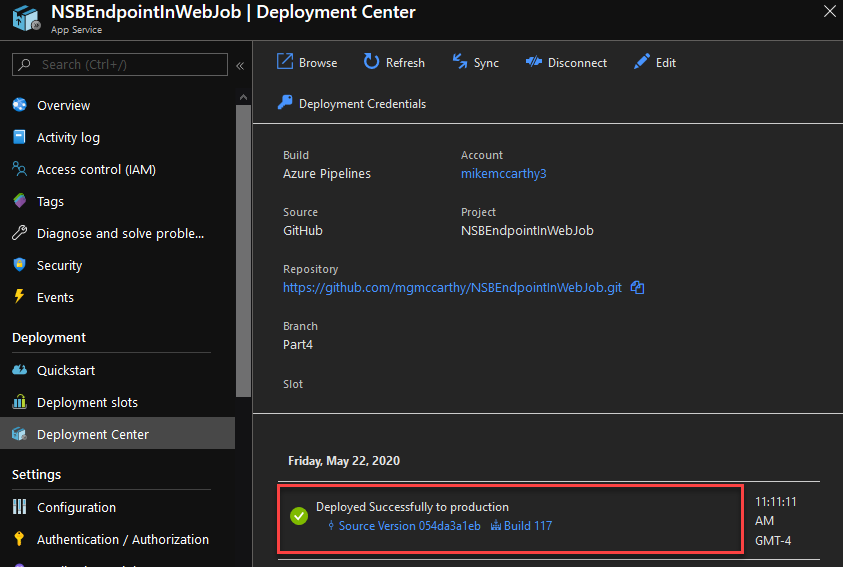Image resolution: width=843 pixels, height=567 pixels.
Task: Click the search magnifier icon
Action: [24, 64]
